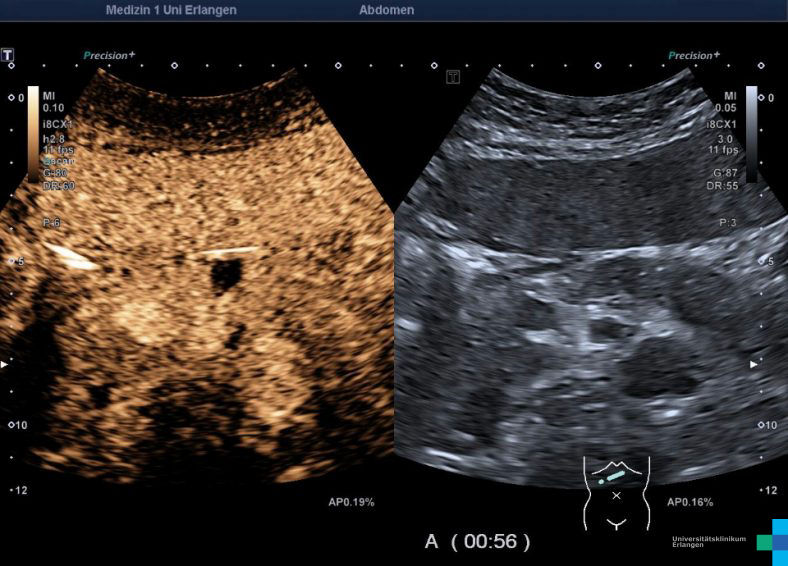The width and height of the screenshot is (788, 566).
Task: Select the abdomen body marker pictogram
Action: (616, 493)
